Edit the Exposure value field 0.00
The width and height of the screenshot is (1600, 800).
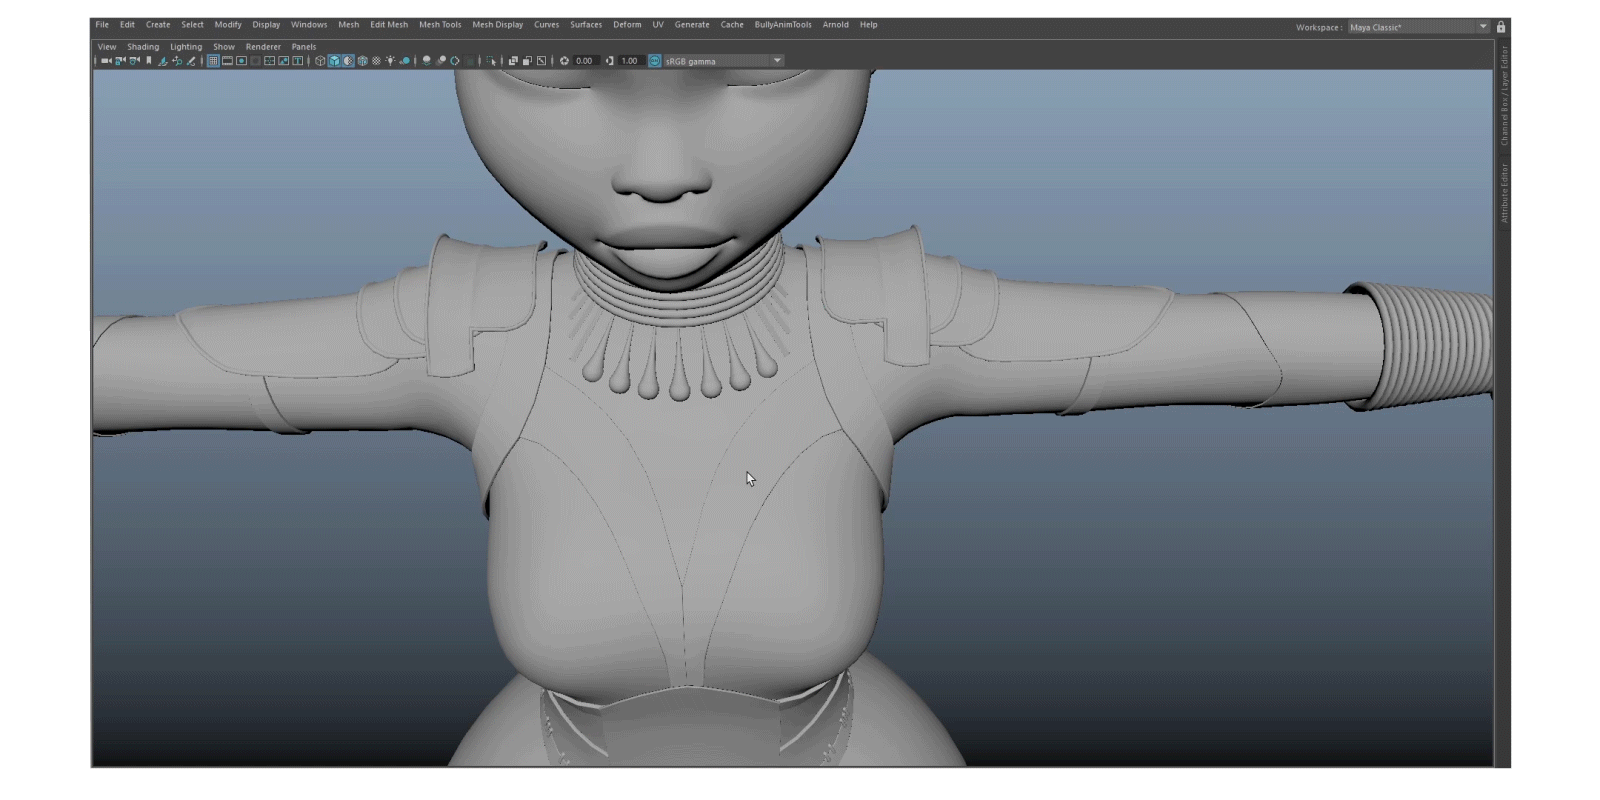(585, 61)
